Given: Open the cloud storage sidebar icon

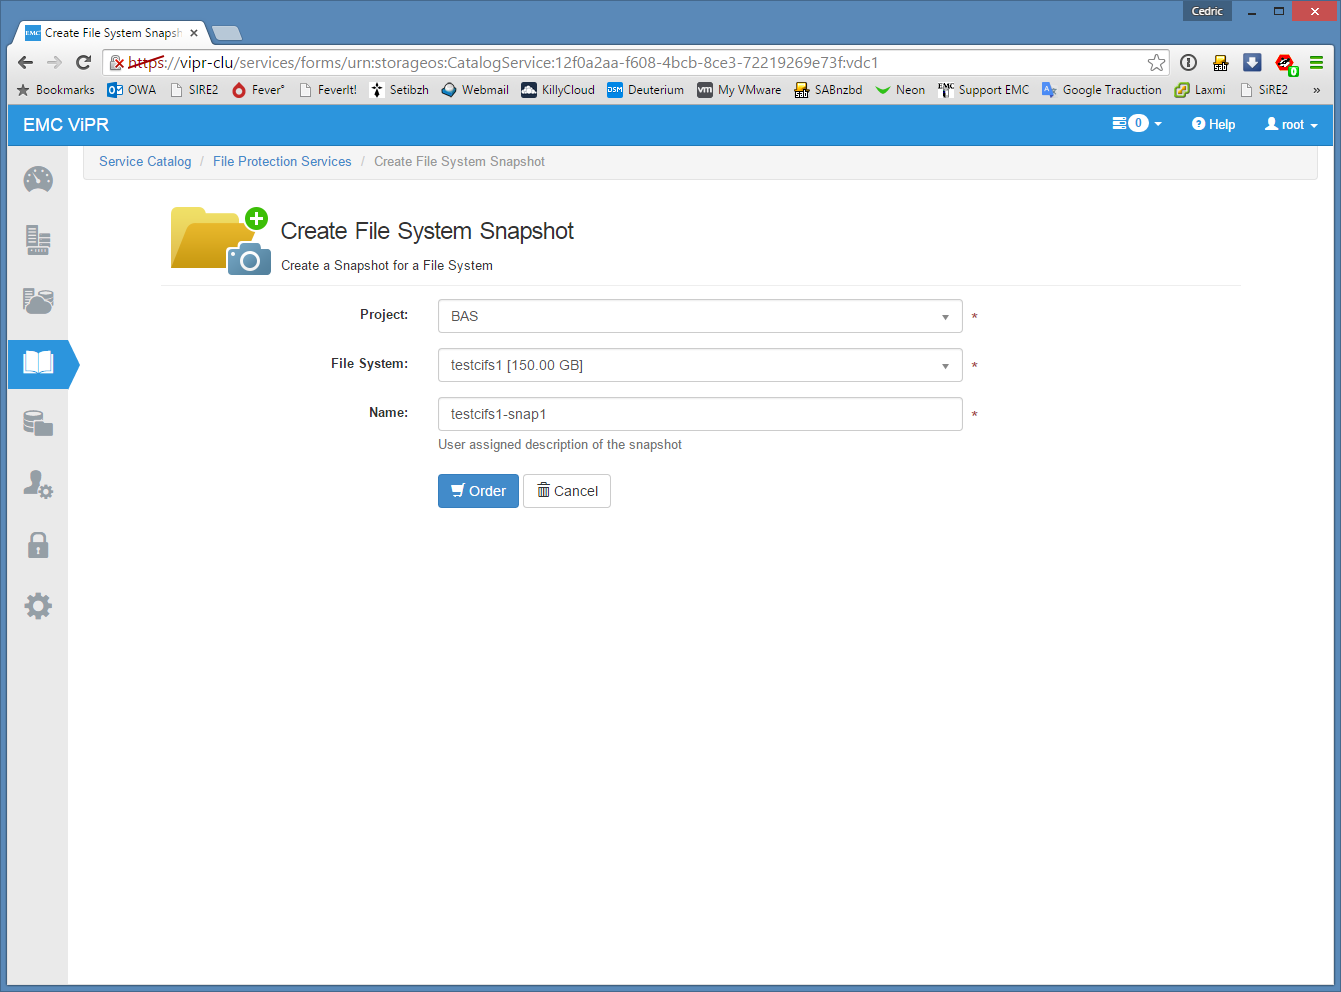Looking at the screenshot, I should 38,301.
